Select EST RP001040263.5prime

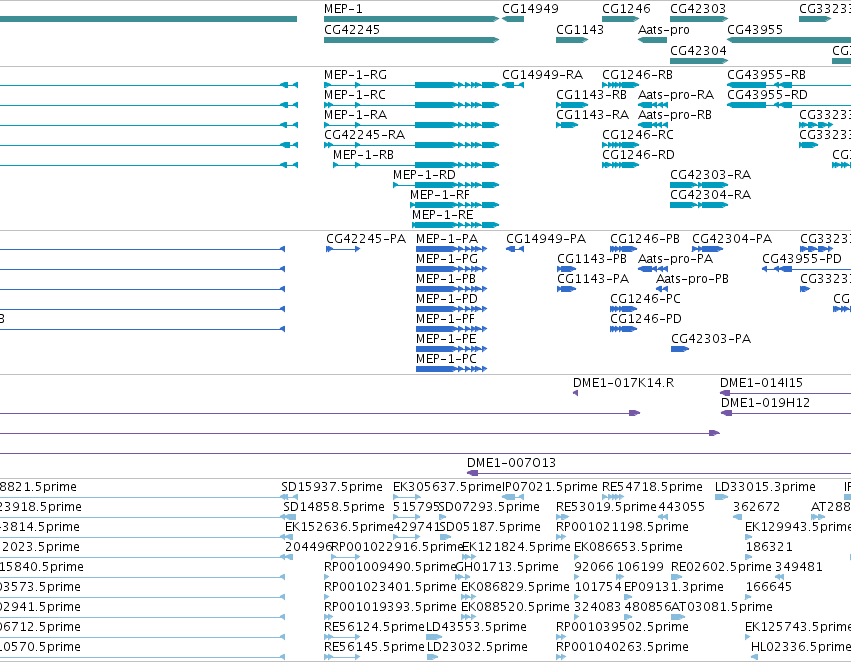622,647
